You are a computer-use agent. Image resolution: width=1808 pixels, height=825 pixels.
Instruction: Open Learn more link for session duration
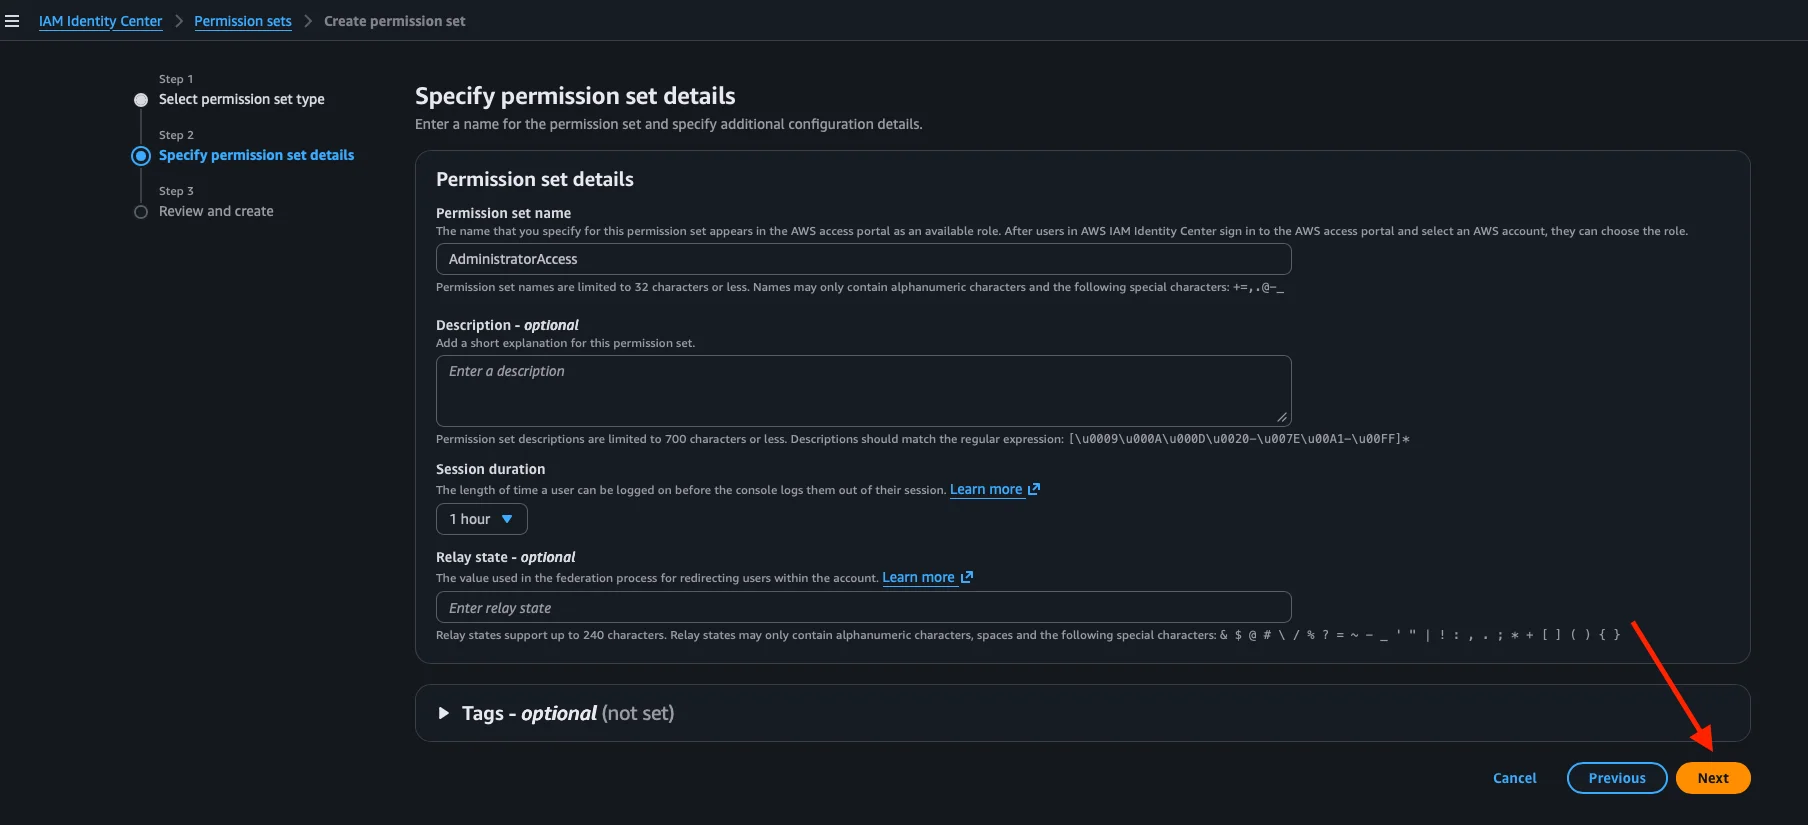(986, 489)
